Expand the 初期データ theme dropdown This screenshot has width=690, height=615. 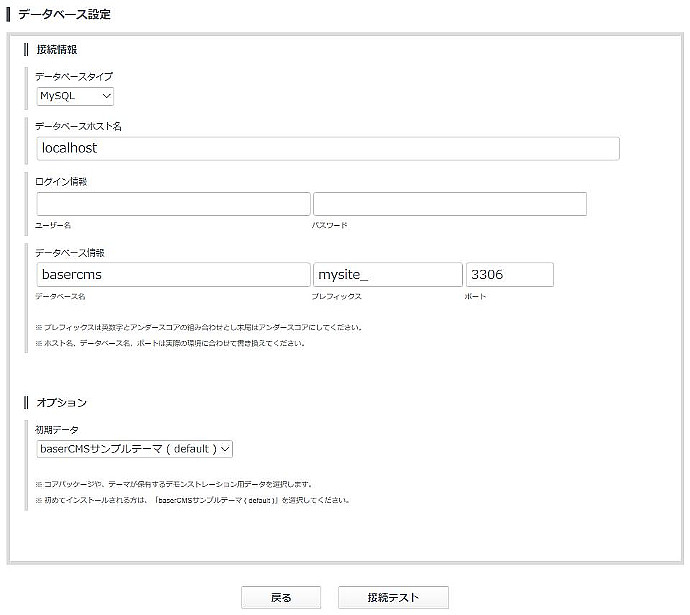click(x=134, y=449)
